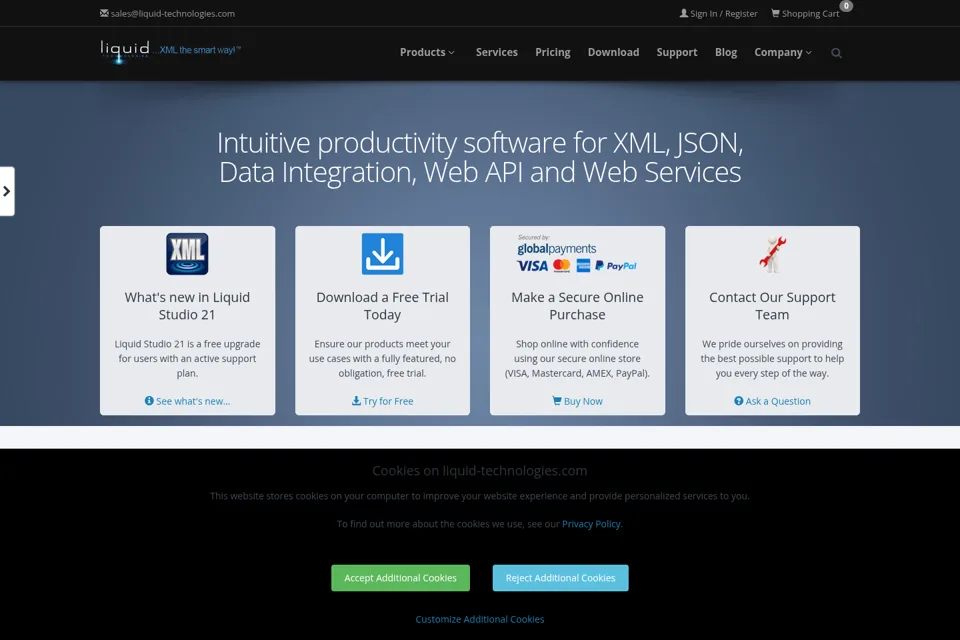The image size is (960, 640).
Task: Click the Try for Free link
Action: coord(383,401)
